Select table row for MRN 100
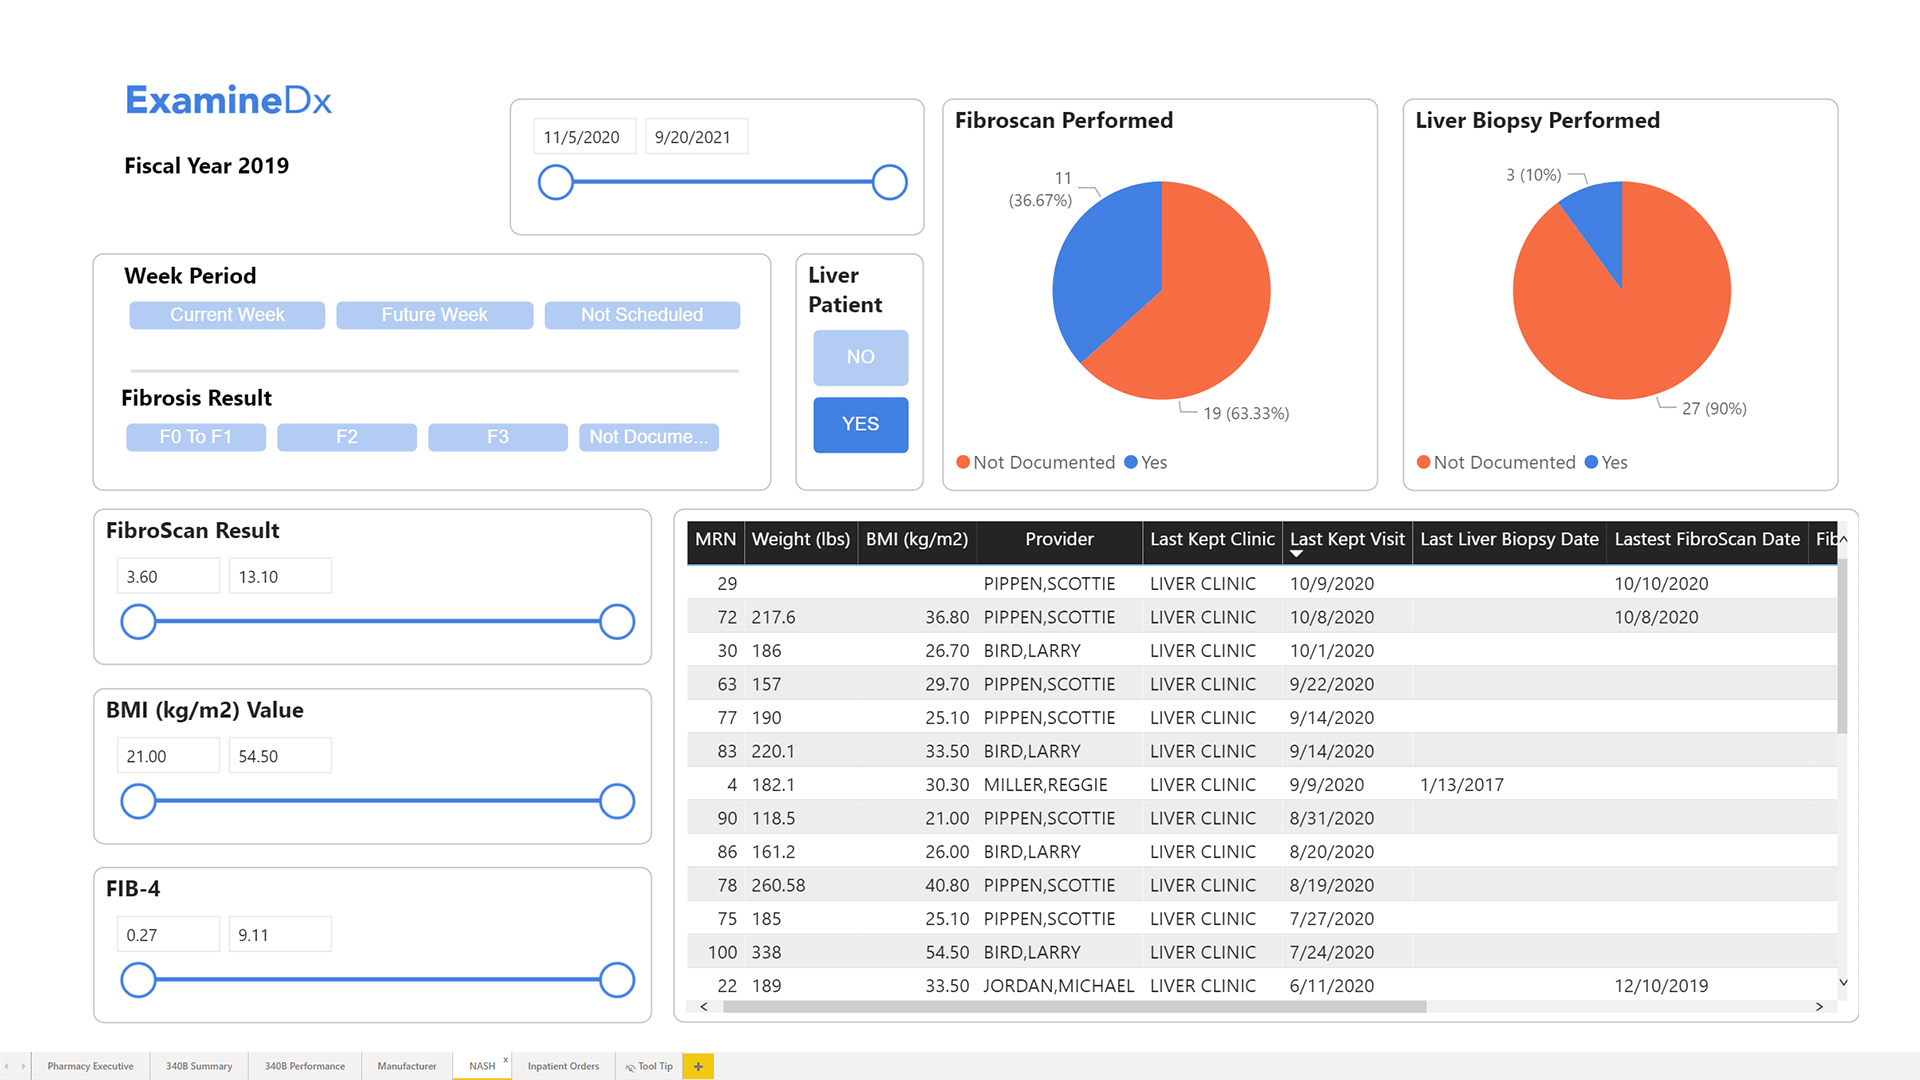 point(1262,952)
